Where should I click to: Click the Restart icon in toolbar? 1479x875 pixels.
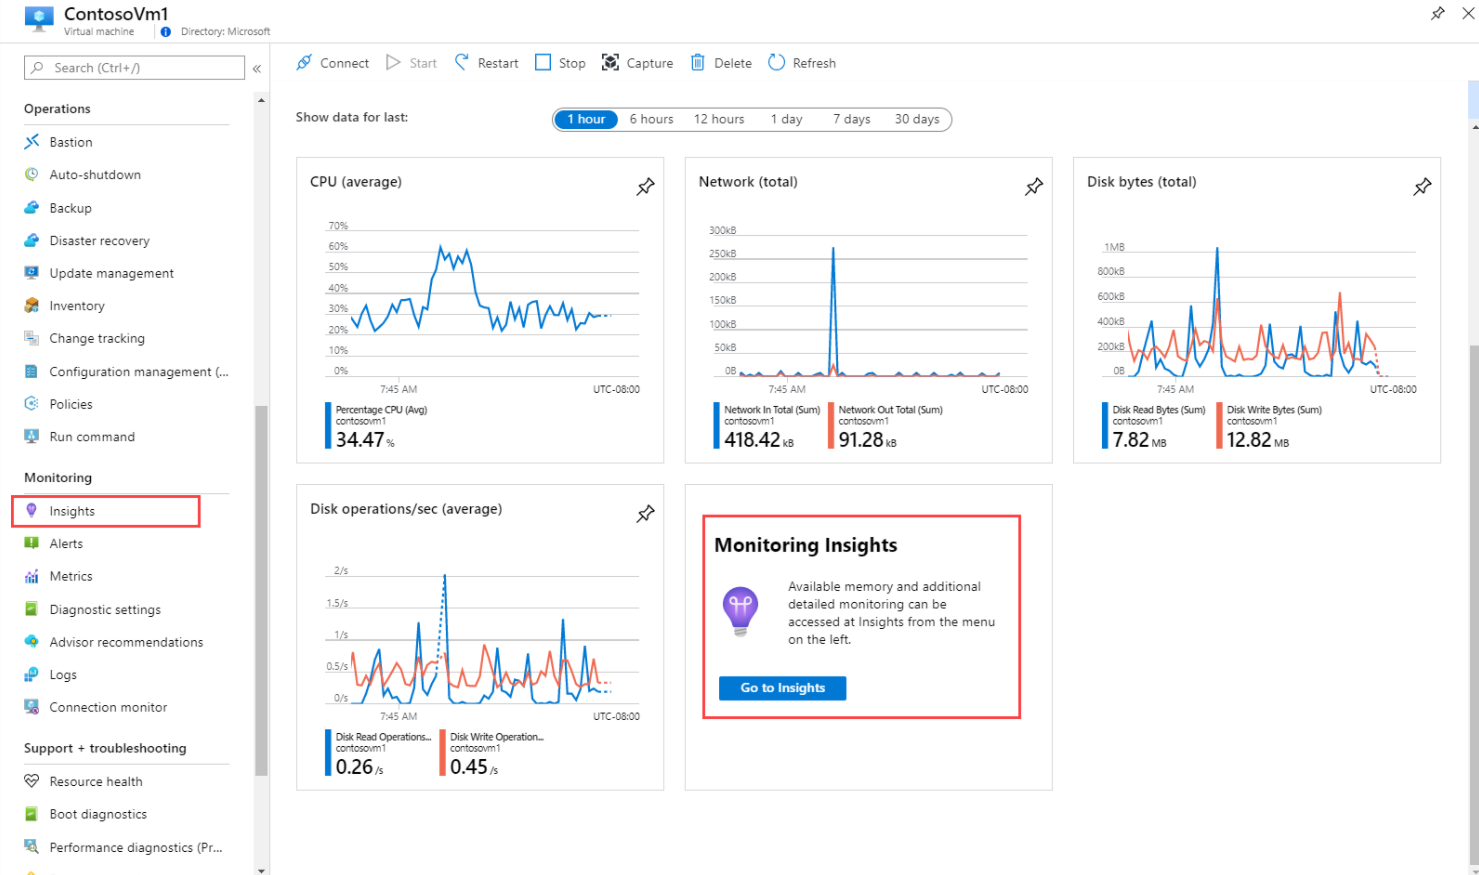tap(462, 63)
